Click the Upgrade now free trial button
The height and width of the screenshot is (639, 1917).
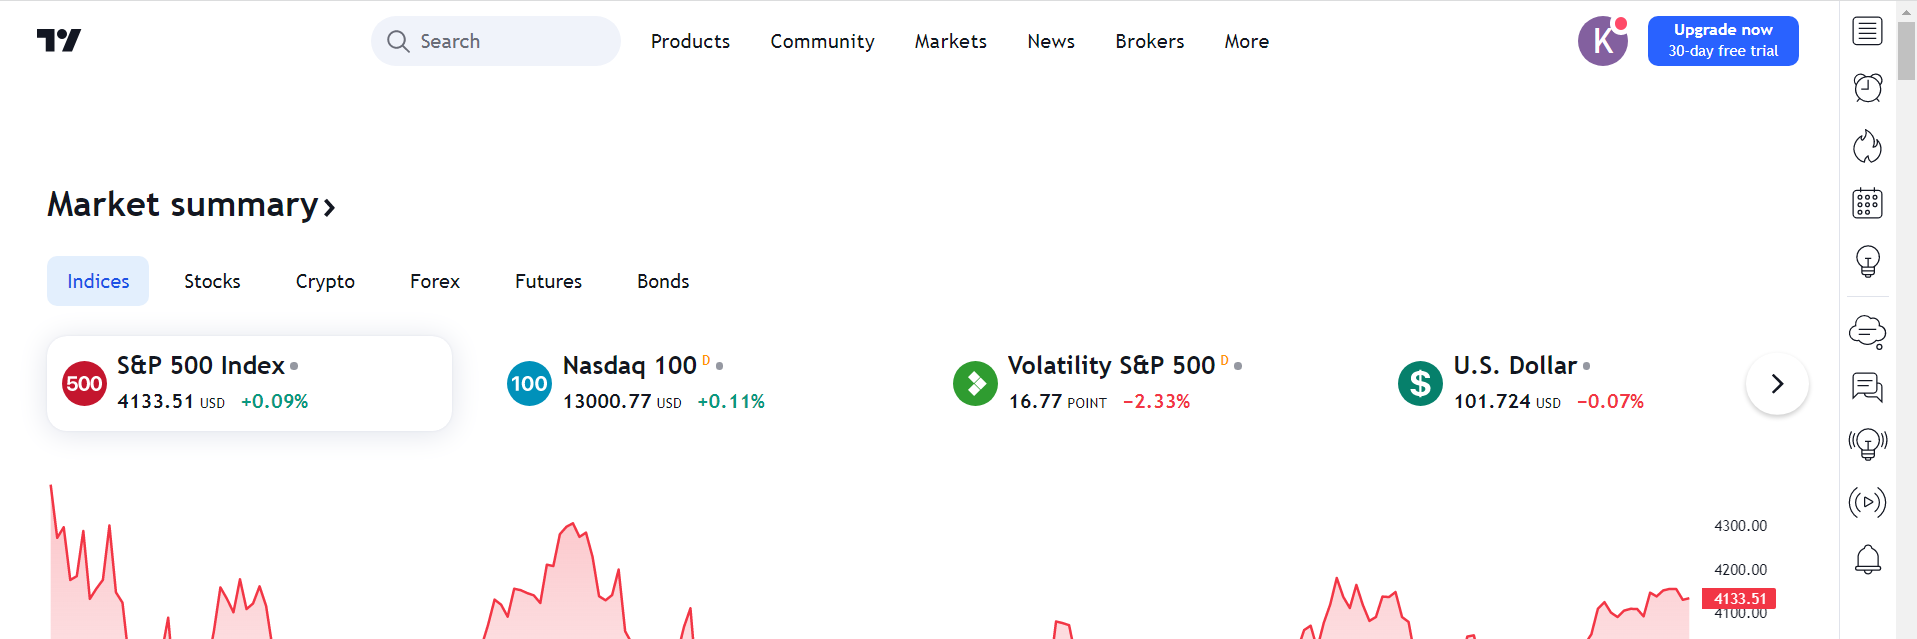pos(1723,41)
